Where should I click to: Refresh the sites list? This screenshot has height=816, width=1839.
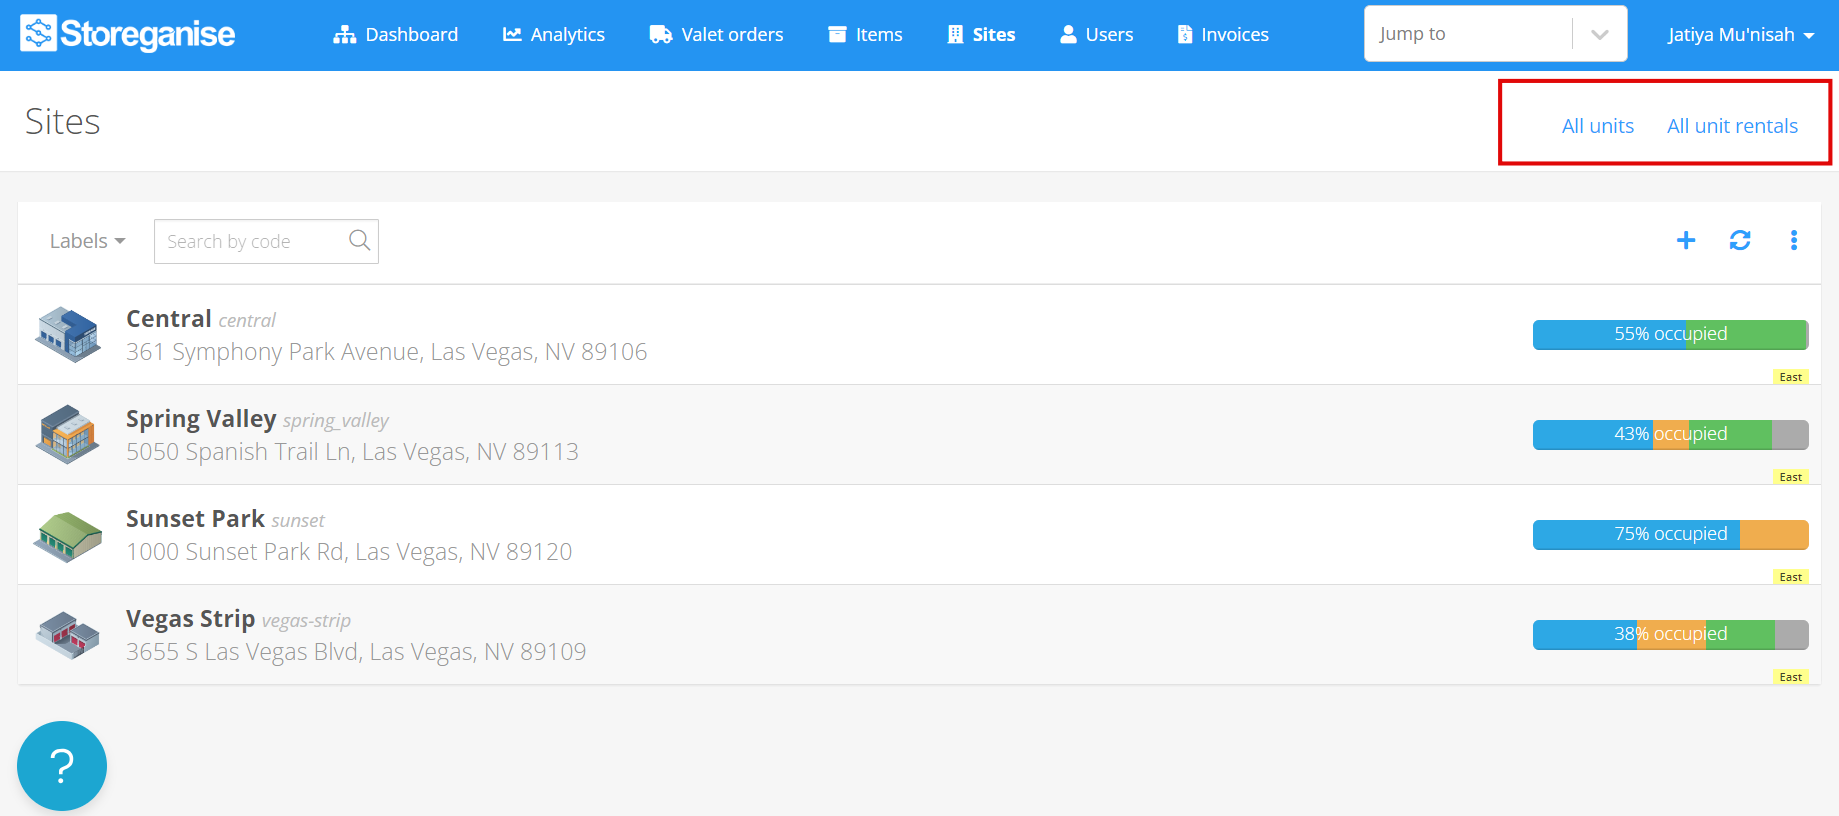(1740, 240)
